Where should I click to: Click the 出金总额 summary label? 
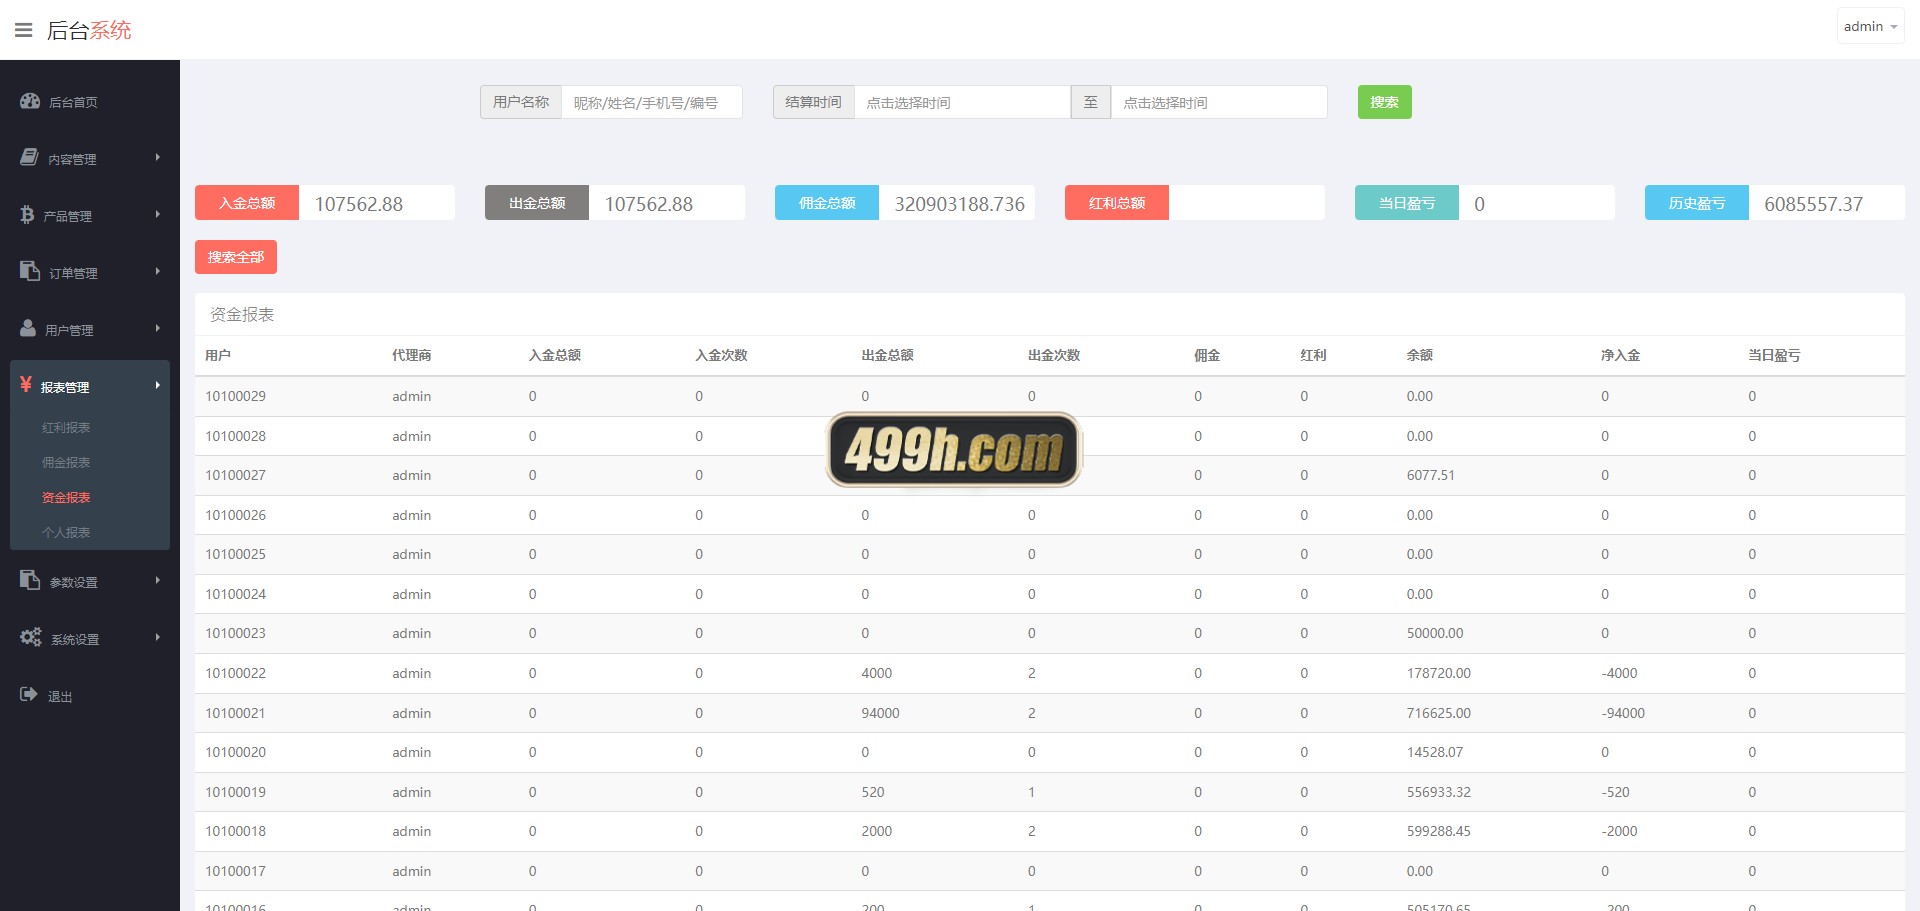[x=537, y=203]
